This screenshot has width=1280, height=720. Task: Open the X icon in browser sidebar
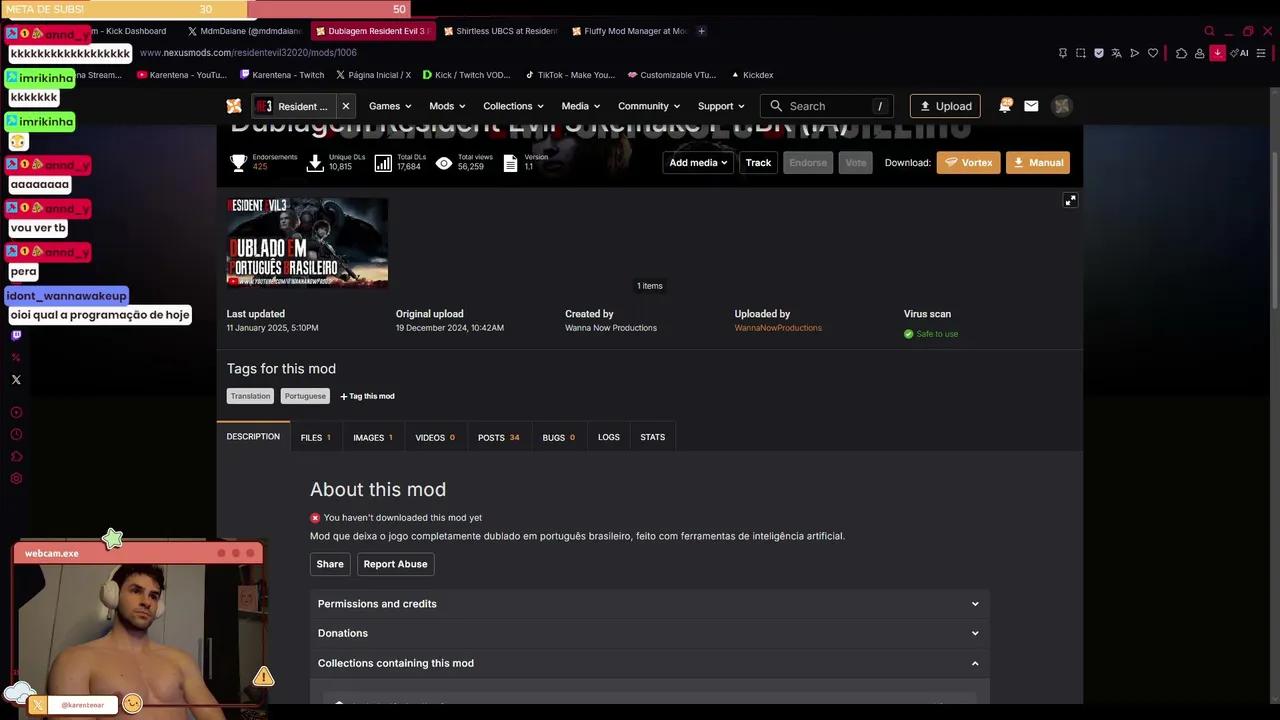tap(16, 380)
